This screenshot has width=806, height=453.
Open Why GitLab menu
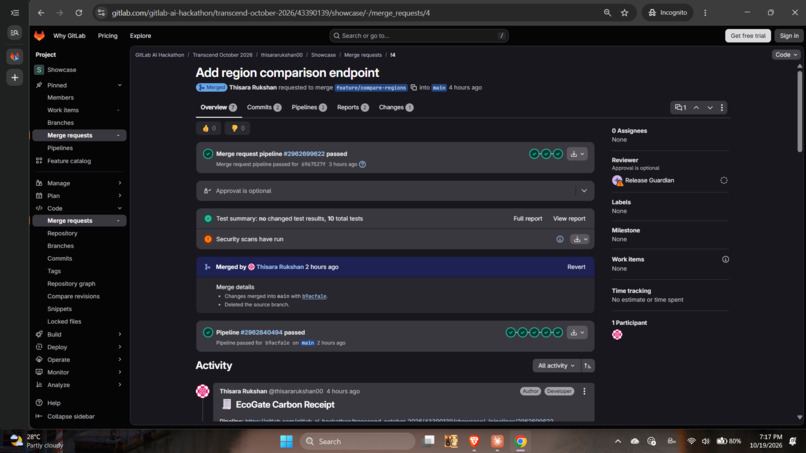pyautogui.click(x=69, y=35)
